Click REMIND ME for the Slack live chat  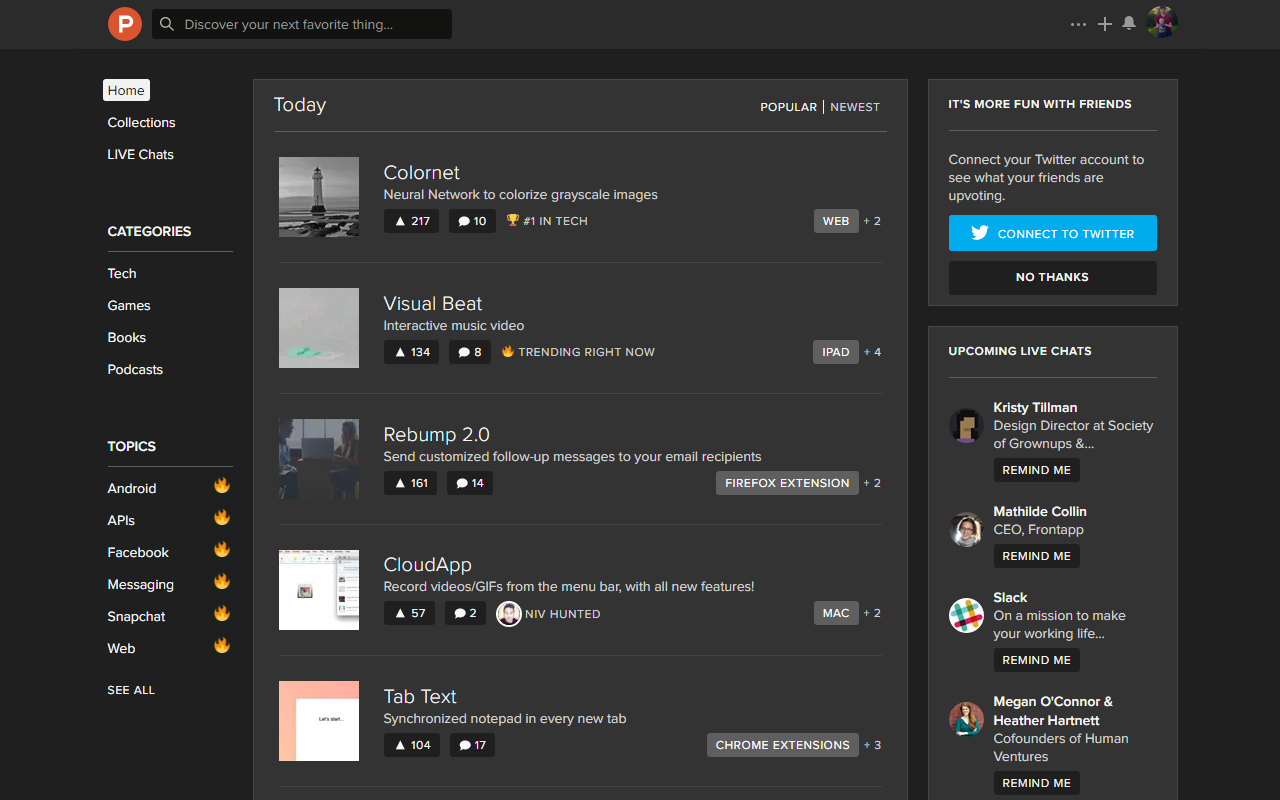click(x=1037, y=659)
